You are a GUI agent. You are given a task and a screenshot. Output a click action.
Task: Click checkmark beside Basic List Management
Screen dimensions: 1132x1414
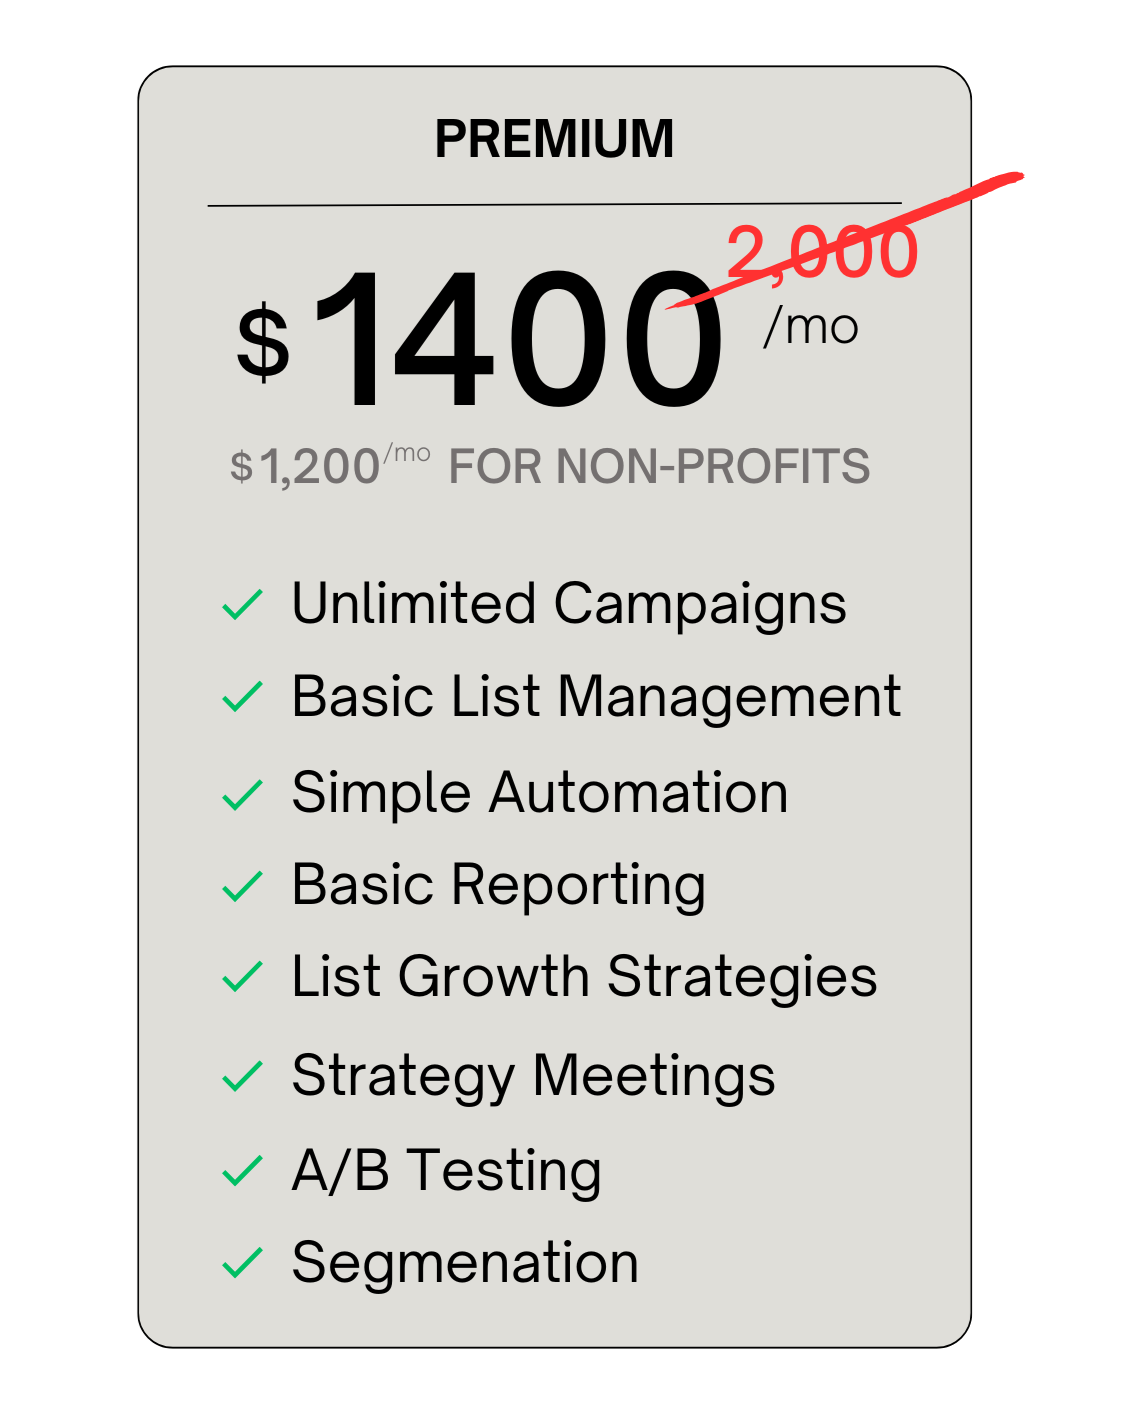[x=242, y=696]
